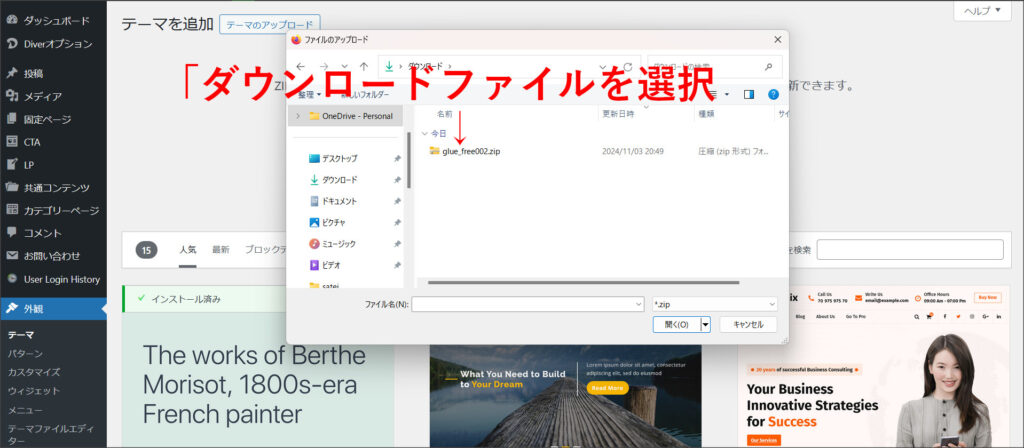Click the dashboard icon in WordPress sidebar

point(12,20)
